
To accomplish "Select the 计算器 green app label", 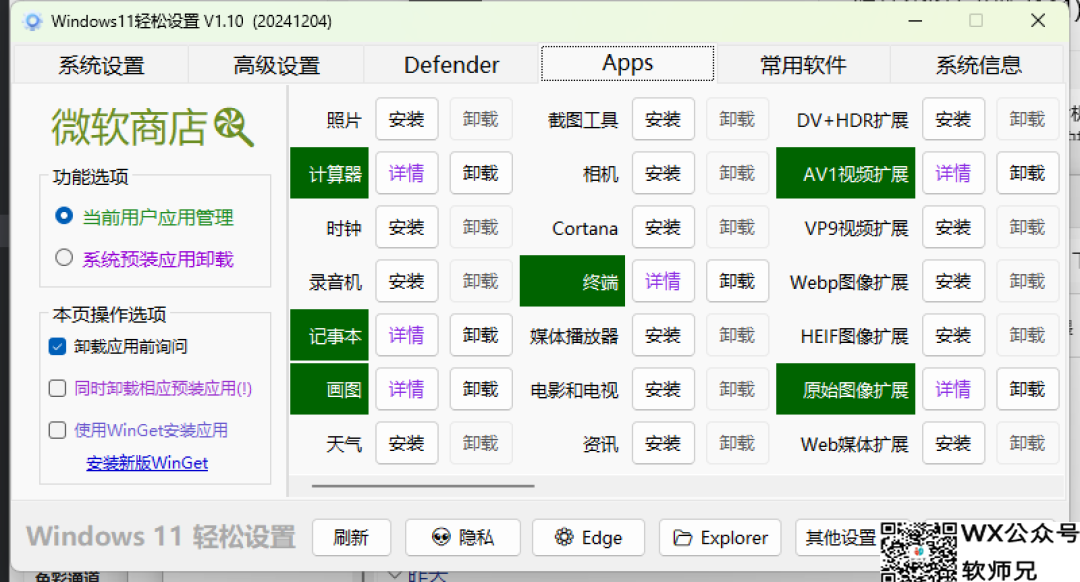I will (329, 173).
